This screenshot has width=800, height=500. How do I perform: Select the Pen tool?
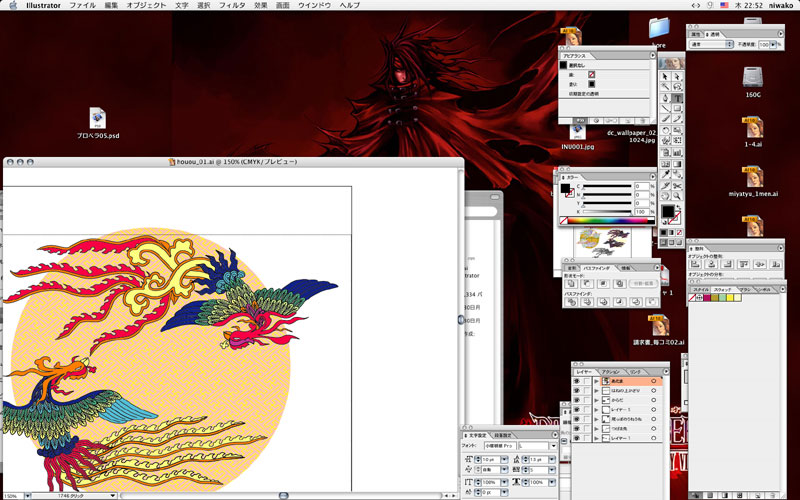click(665, 98)
